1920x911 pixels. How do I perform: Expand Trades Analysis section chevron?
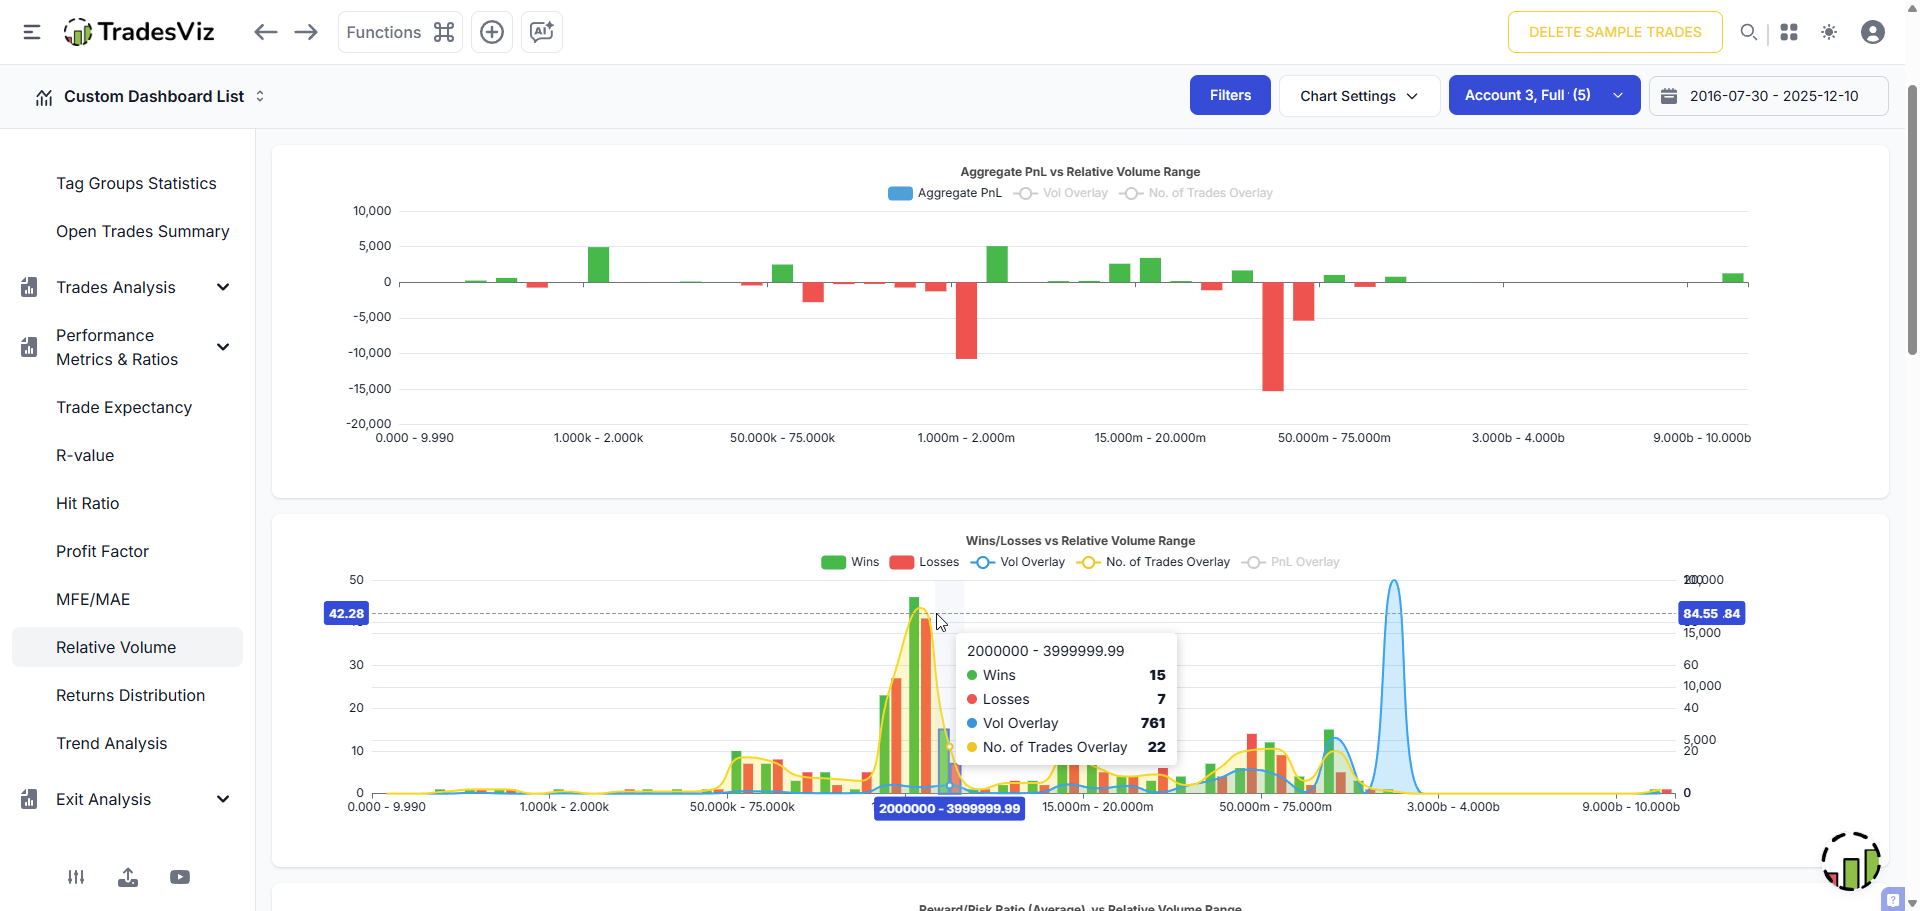coord(223,287)
